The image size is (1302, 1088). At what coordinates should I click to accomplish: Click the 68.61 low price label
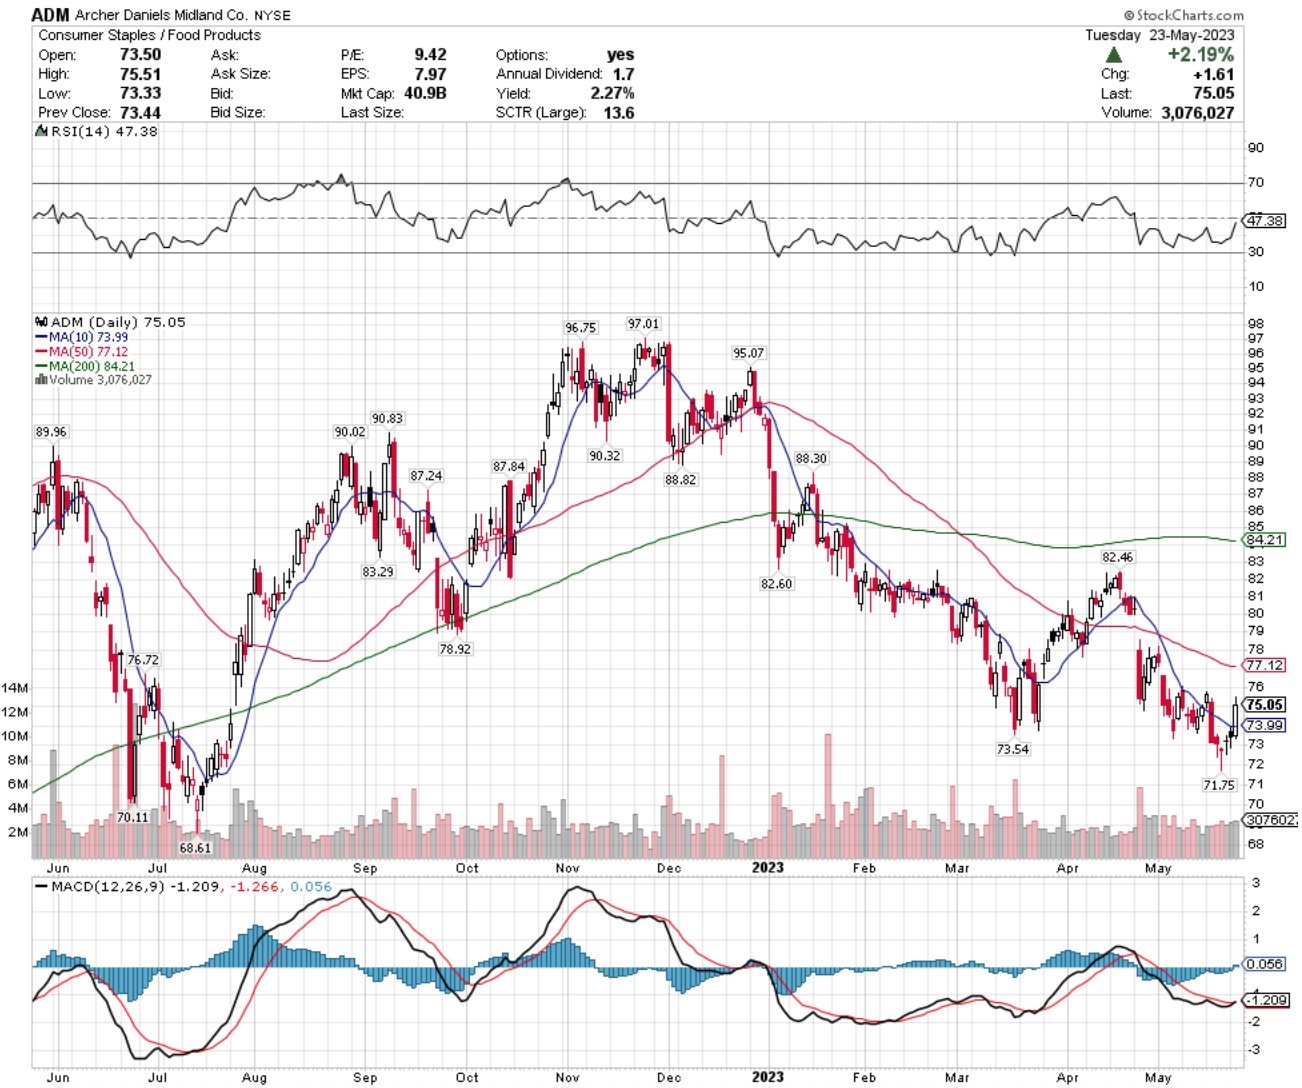click(195, 848)
